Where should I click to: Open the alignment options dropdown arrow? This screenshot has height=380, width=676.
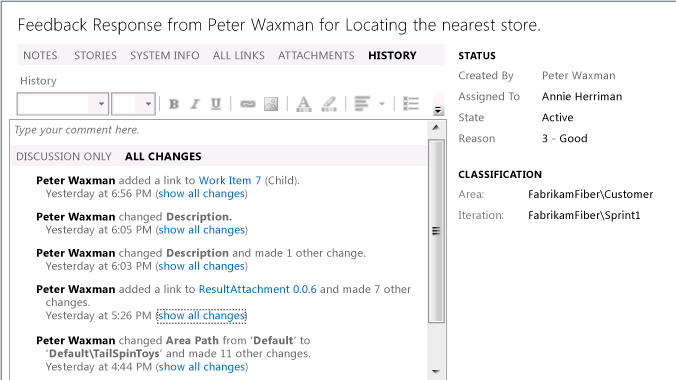click(x=382, y=104)
